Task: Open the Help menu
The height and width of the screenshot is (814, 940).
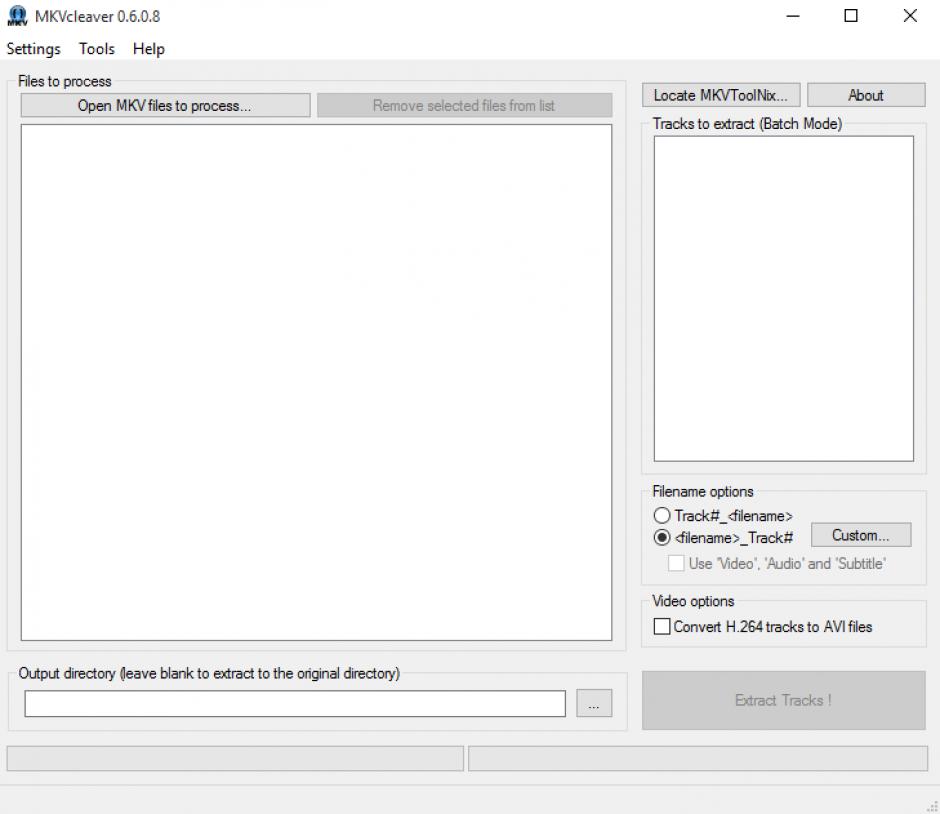Action: click(x=149, y=49)
